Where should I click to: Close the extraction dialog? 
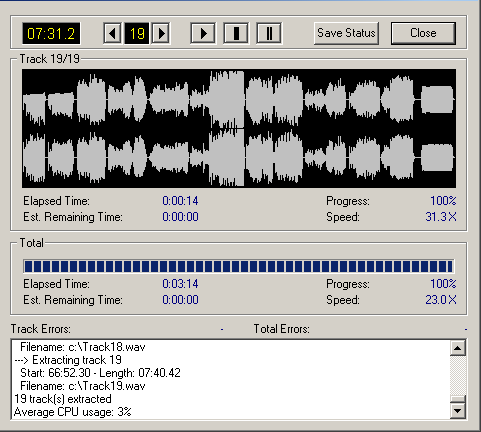[423, 33]
